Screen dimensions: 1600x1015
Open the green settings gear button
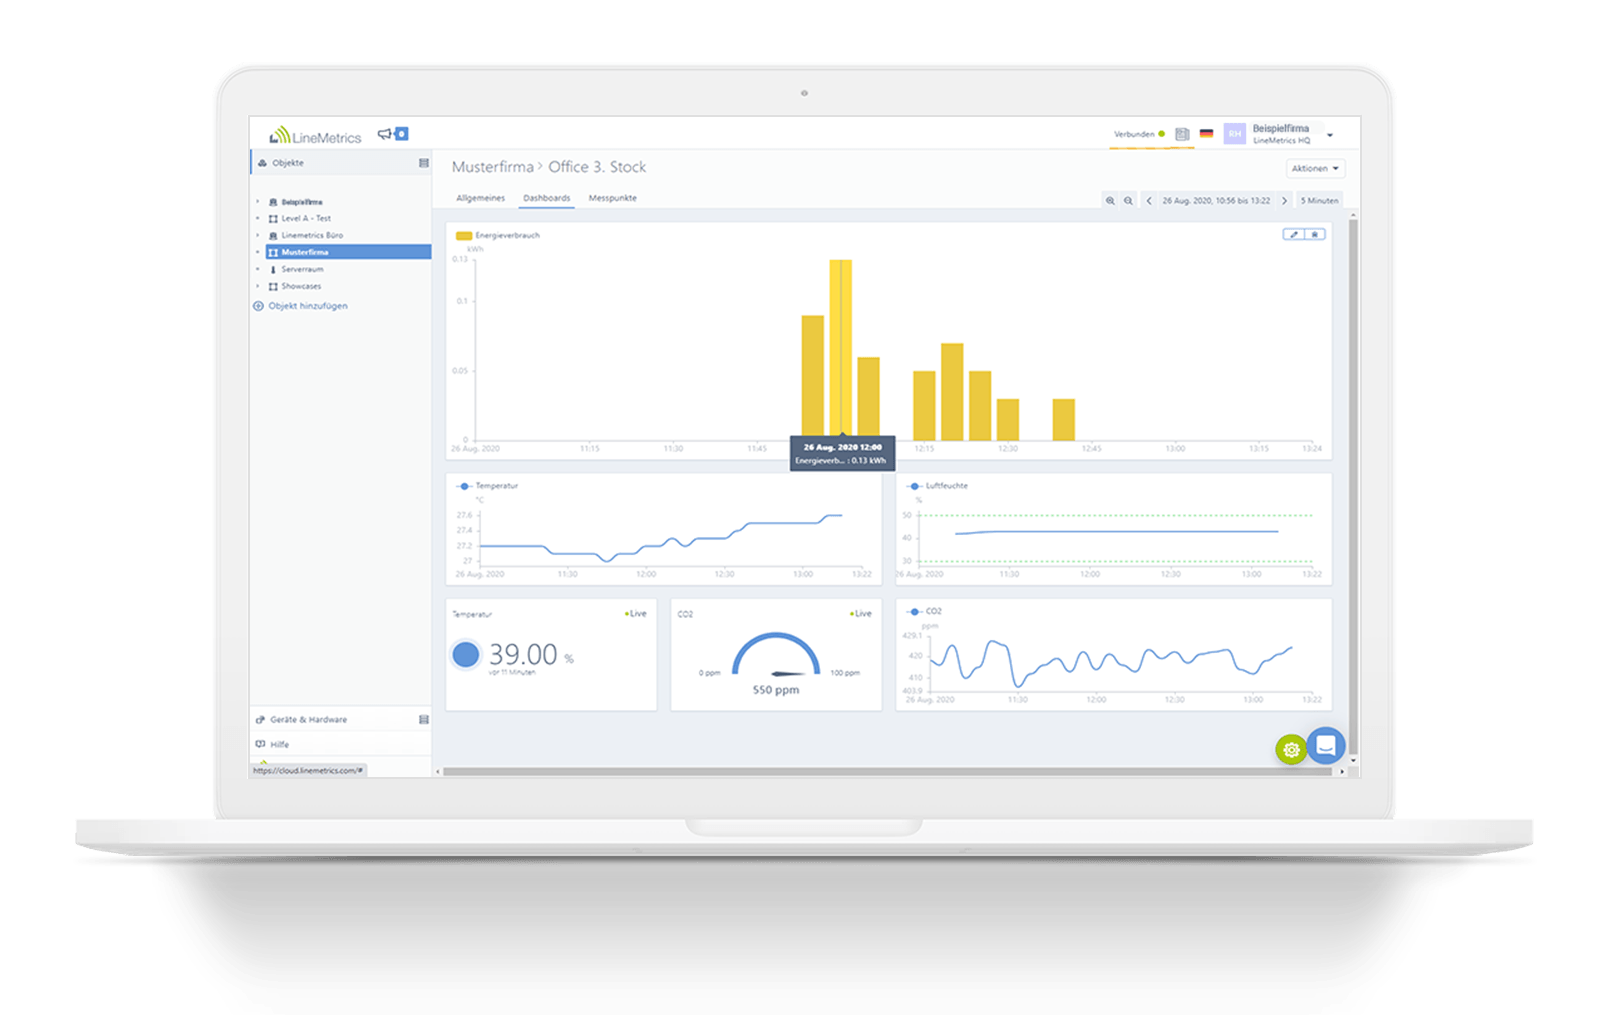click(x=1290, y=748)
